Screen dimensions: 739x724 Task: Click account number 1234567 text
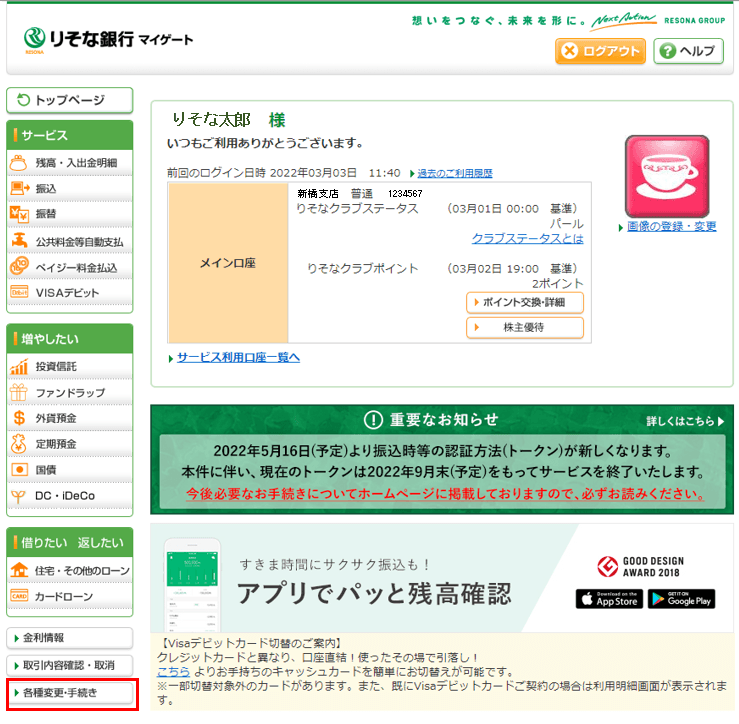click(x=405, y=194)
